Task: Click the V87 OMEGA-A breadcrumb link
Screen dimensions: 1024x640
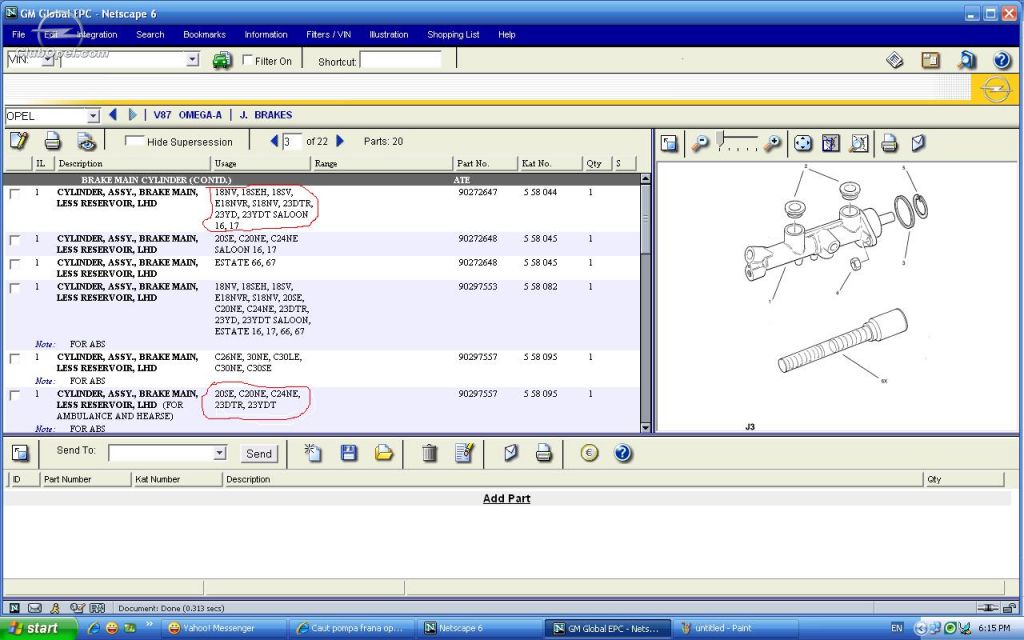Action: (x=187, y=115)
